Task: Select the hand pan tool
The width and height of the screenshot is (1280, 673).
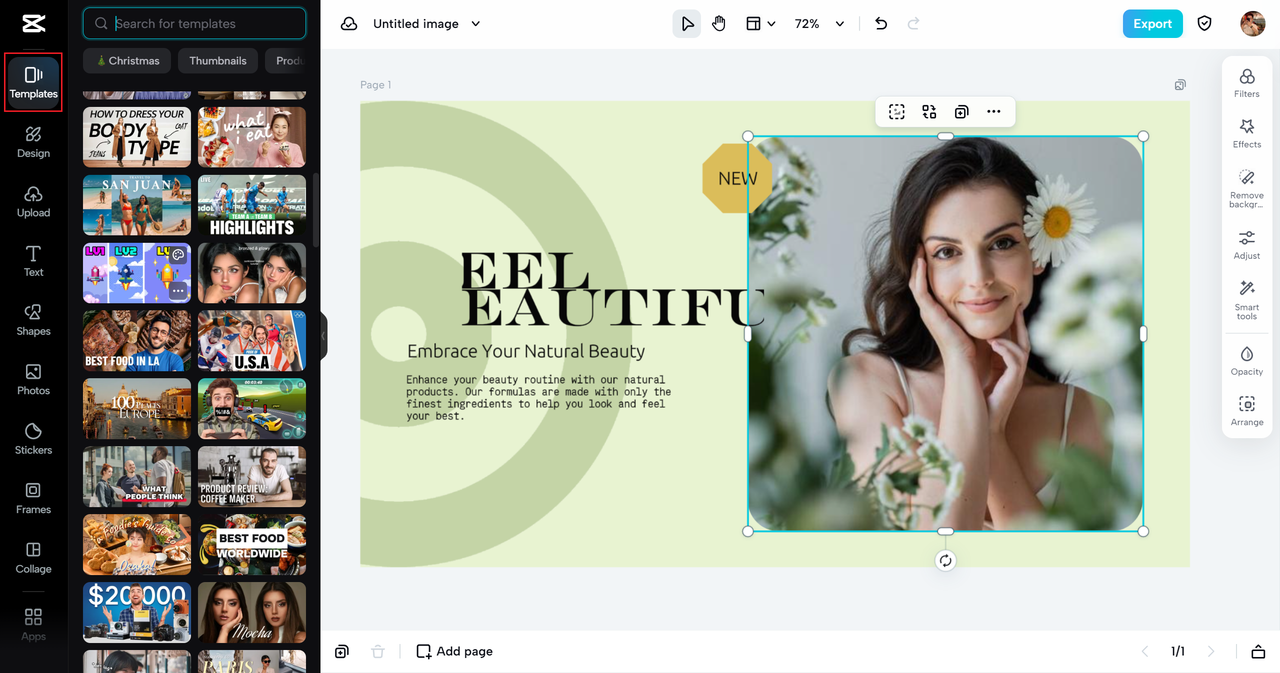Action: [x=719, y=24]
